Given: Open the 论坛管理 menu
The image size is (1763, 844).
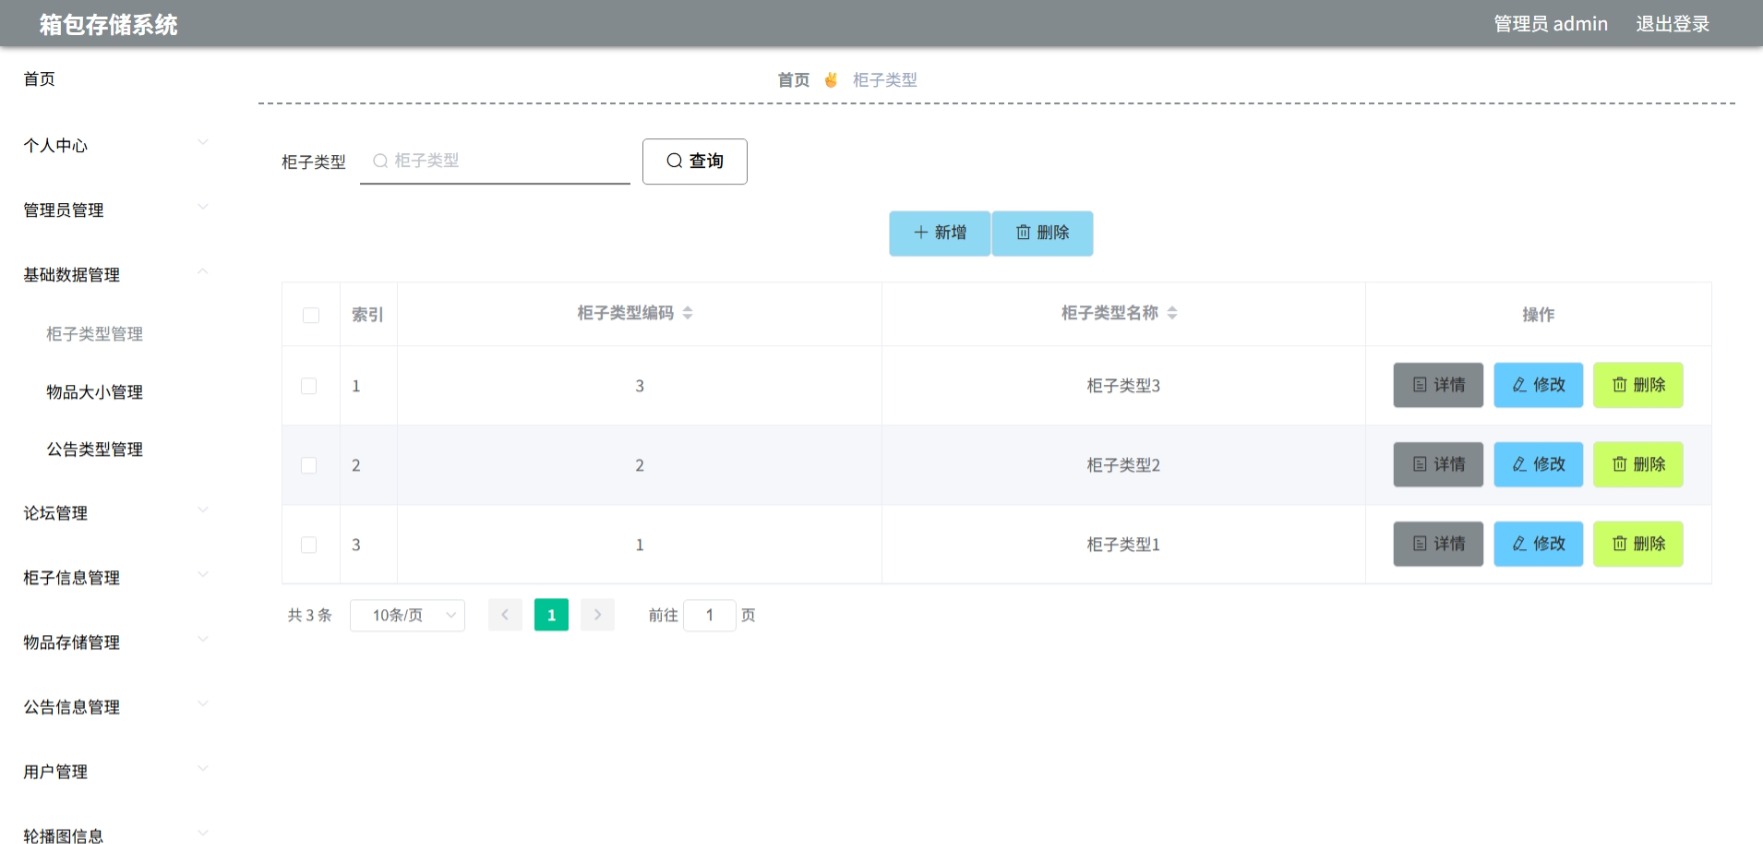Looking at the screenshot, I should click(x=55, y=513).
